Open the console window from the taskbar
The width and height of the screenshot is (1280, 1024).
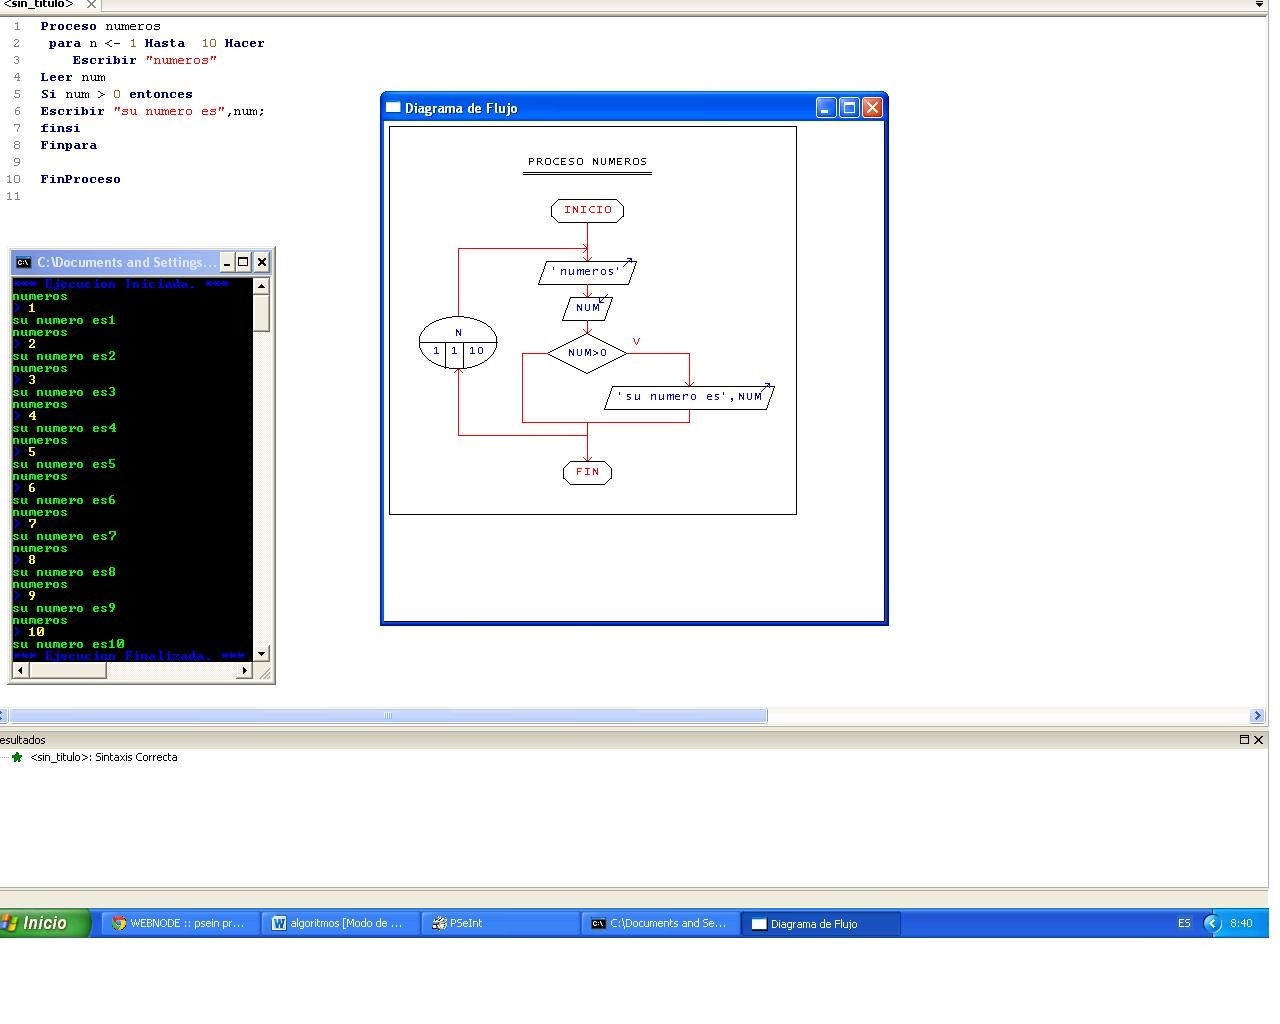[655, 923]
